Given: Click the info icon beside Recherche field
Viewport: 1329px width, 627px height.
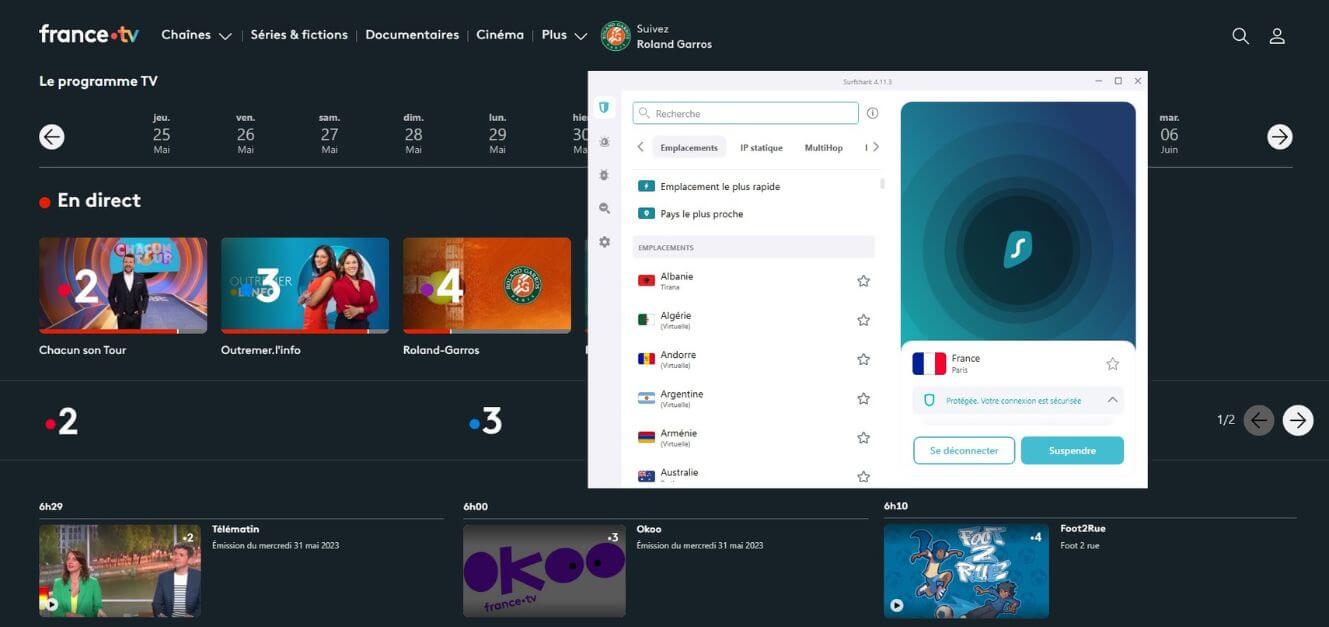Looking at the screenshot, I should pos(872,114).
